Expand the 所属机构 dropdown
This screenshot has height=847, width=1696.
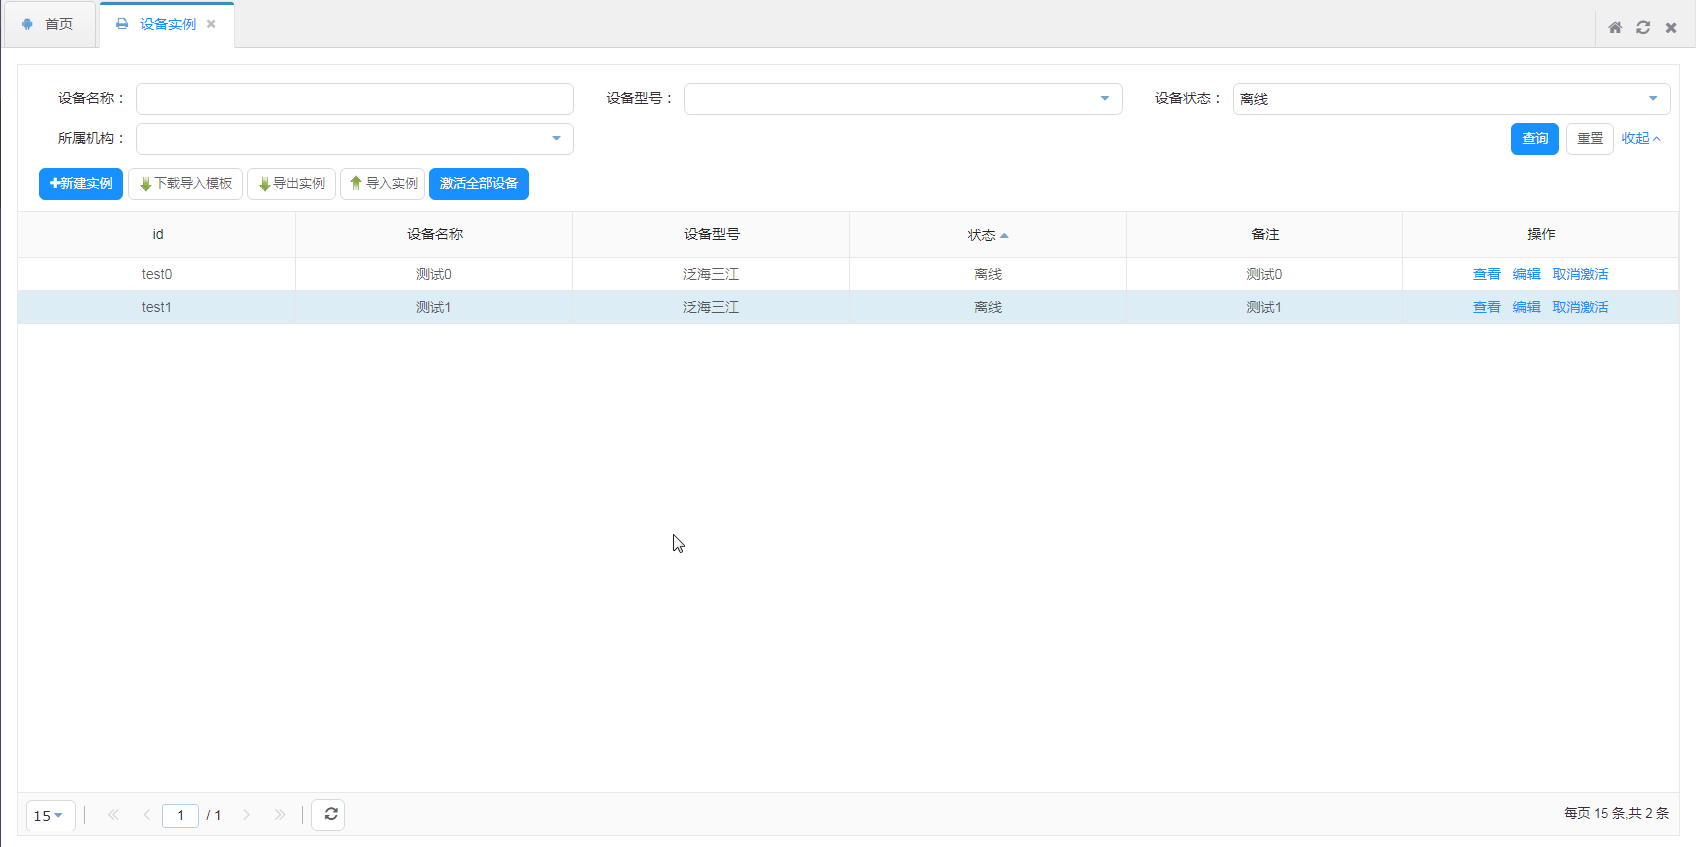556,139
